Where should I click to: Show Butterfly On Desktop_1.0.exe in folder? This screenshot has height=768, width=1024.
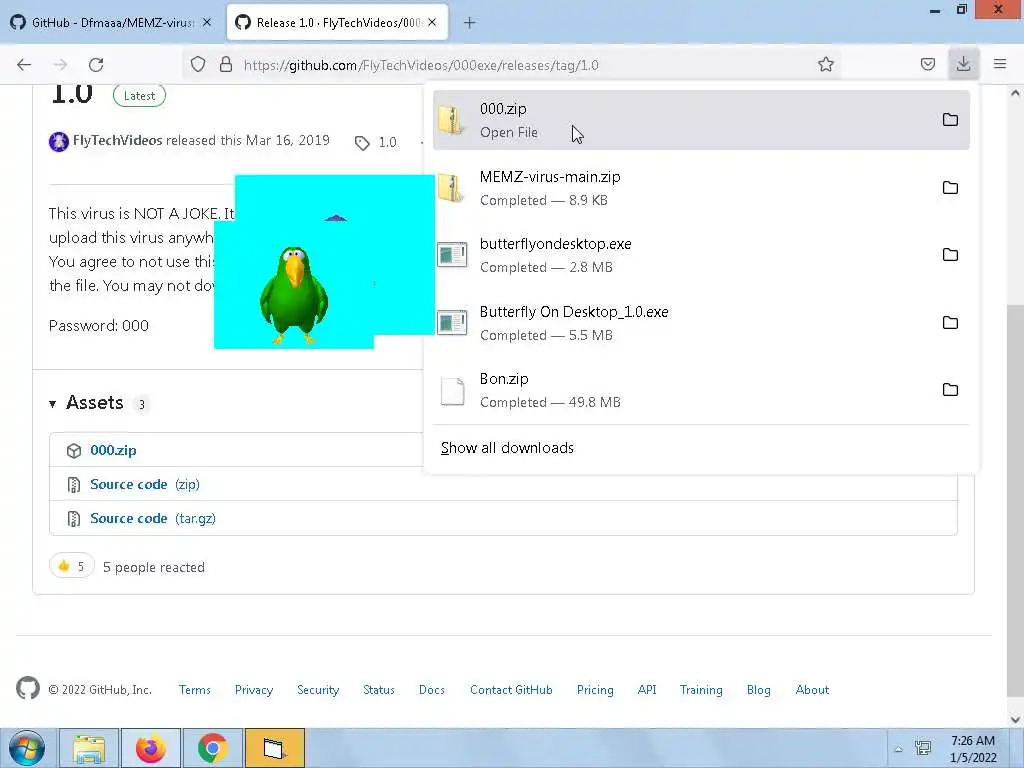[950, 323]
